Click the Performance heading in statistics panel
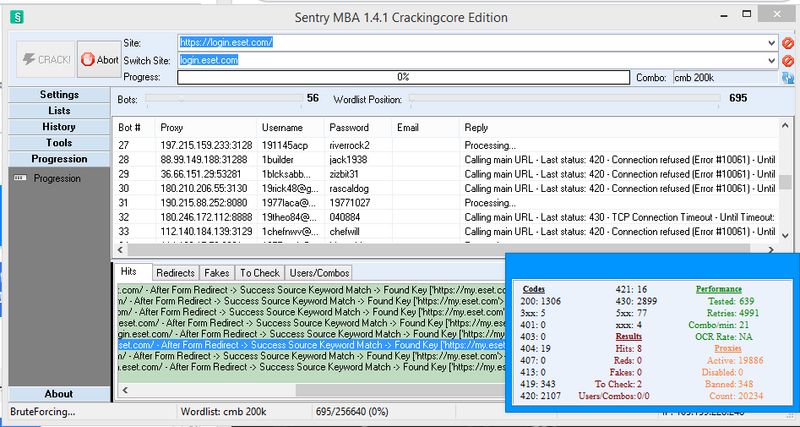Screen dimensions: 800x427 (x=719, y=289)
